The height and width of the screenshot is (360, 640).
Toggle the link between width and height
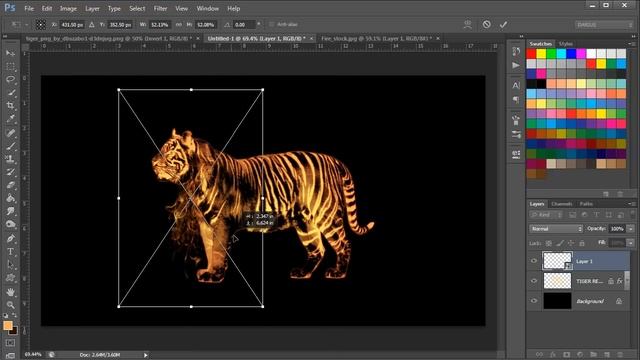179,24
